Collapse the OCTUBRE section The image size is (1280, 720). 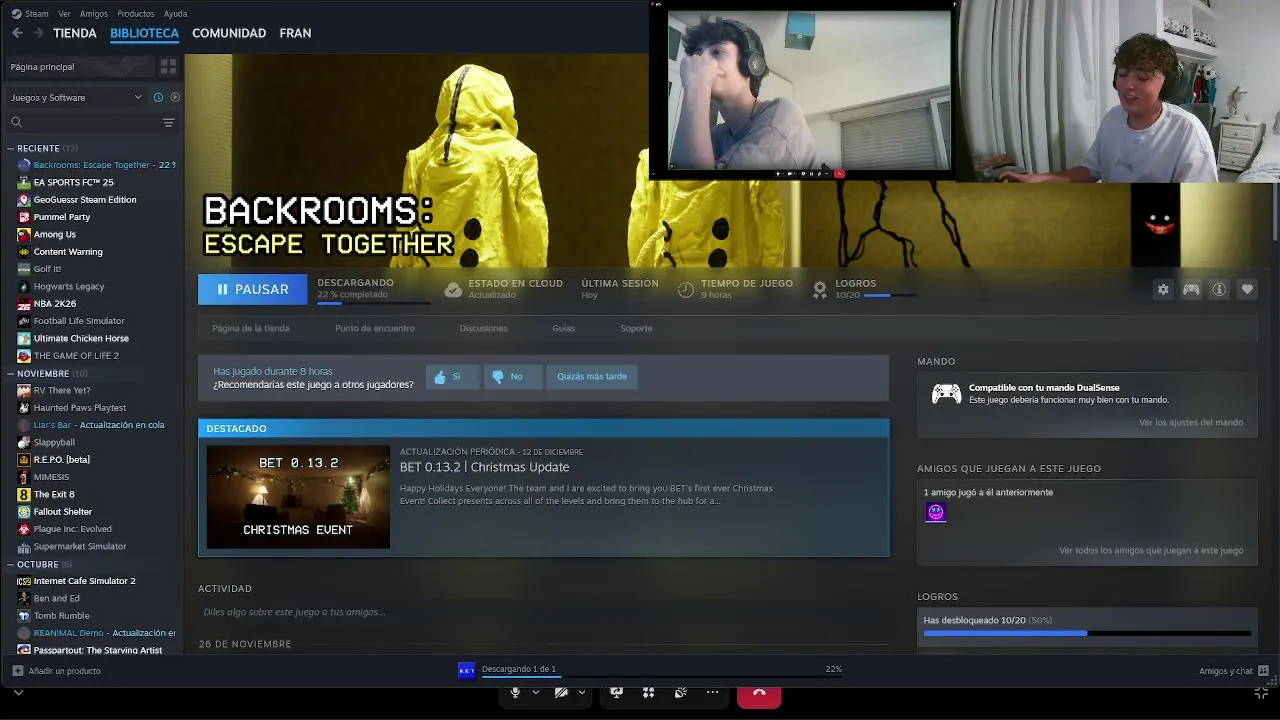click(10, 564)
